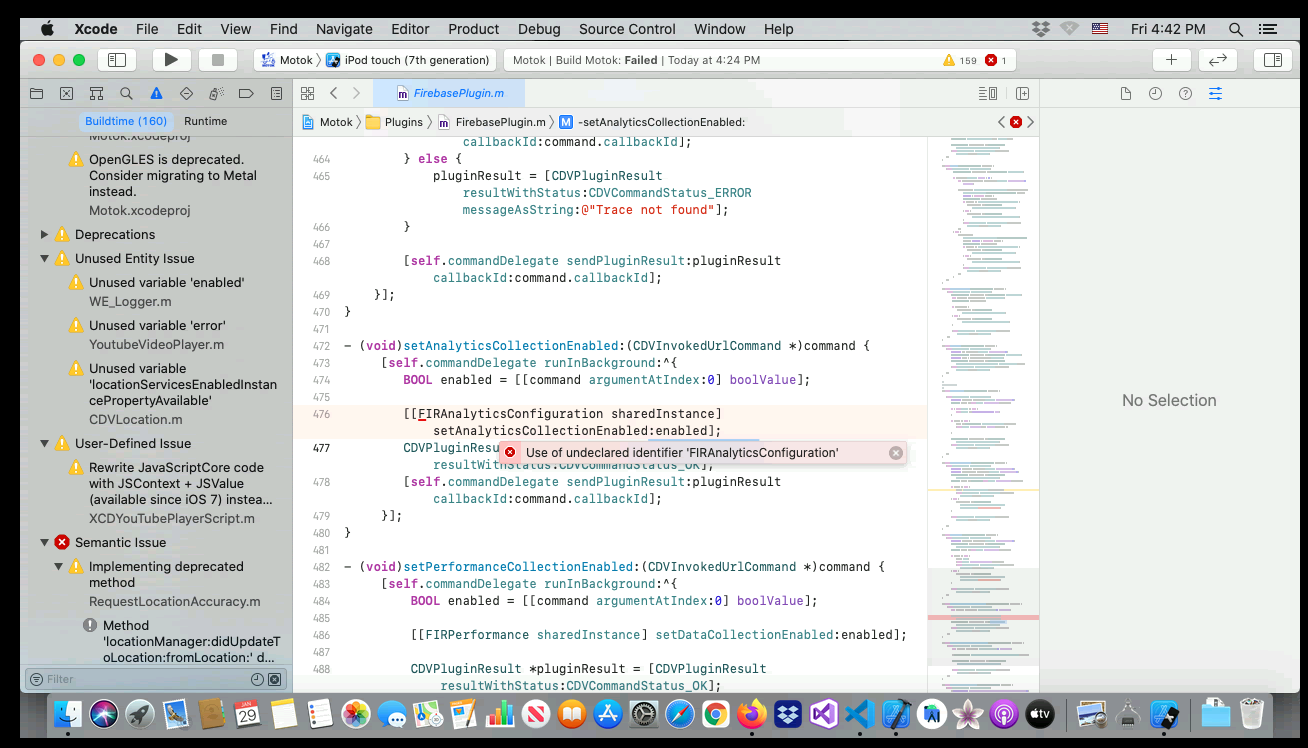Launch Firefox from the Dock
Viewport: 1308px width, 748px height.
pyautogui.click(x=751, y=714)
